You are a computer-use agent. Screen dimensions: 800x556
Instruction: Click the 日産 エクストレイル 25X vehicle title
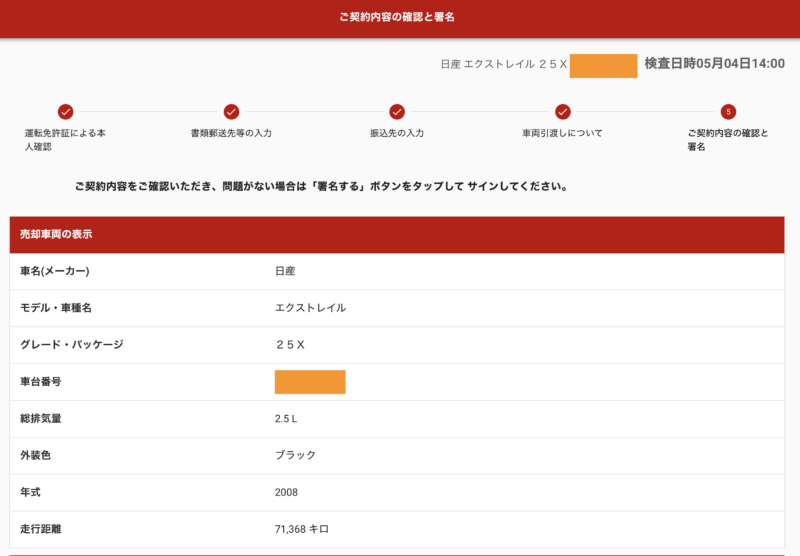(x=504, y=64)
